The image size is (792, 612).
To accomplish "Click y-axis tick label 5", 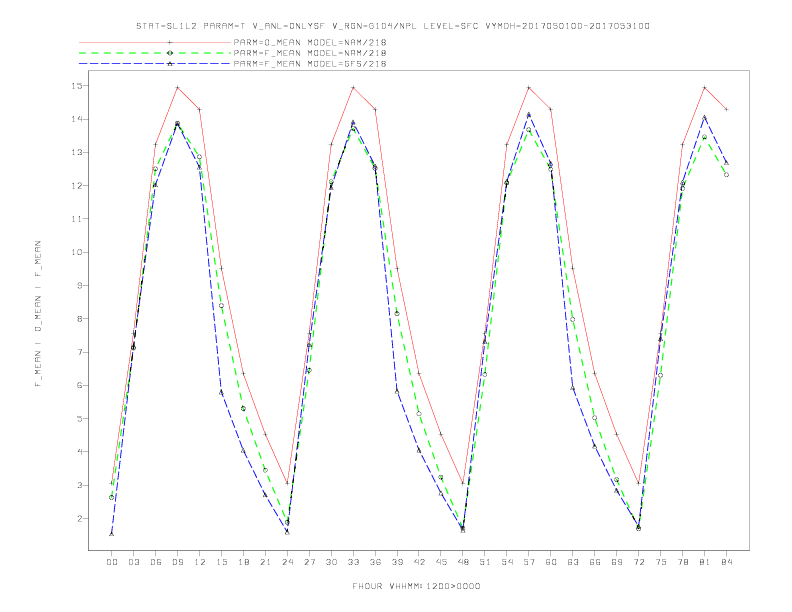I will pyautogui.click(x=80, y=419).
